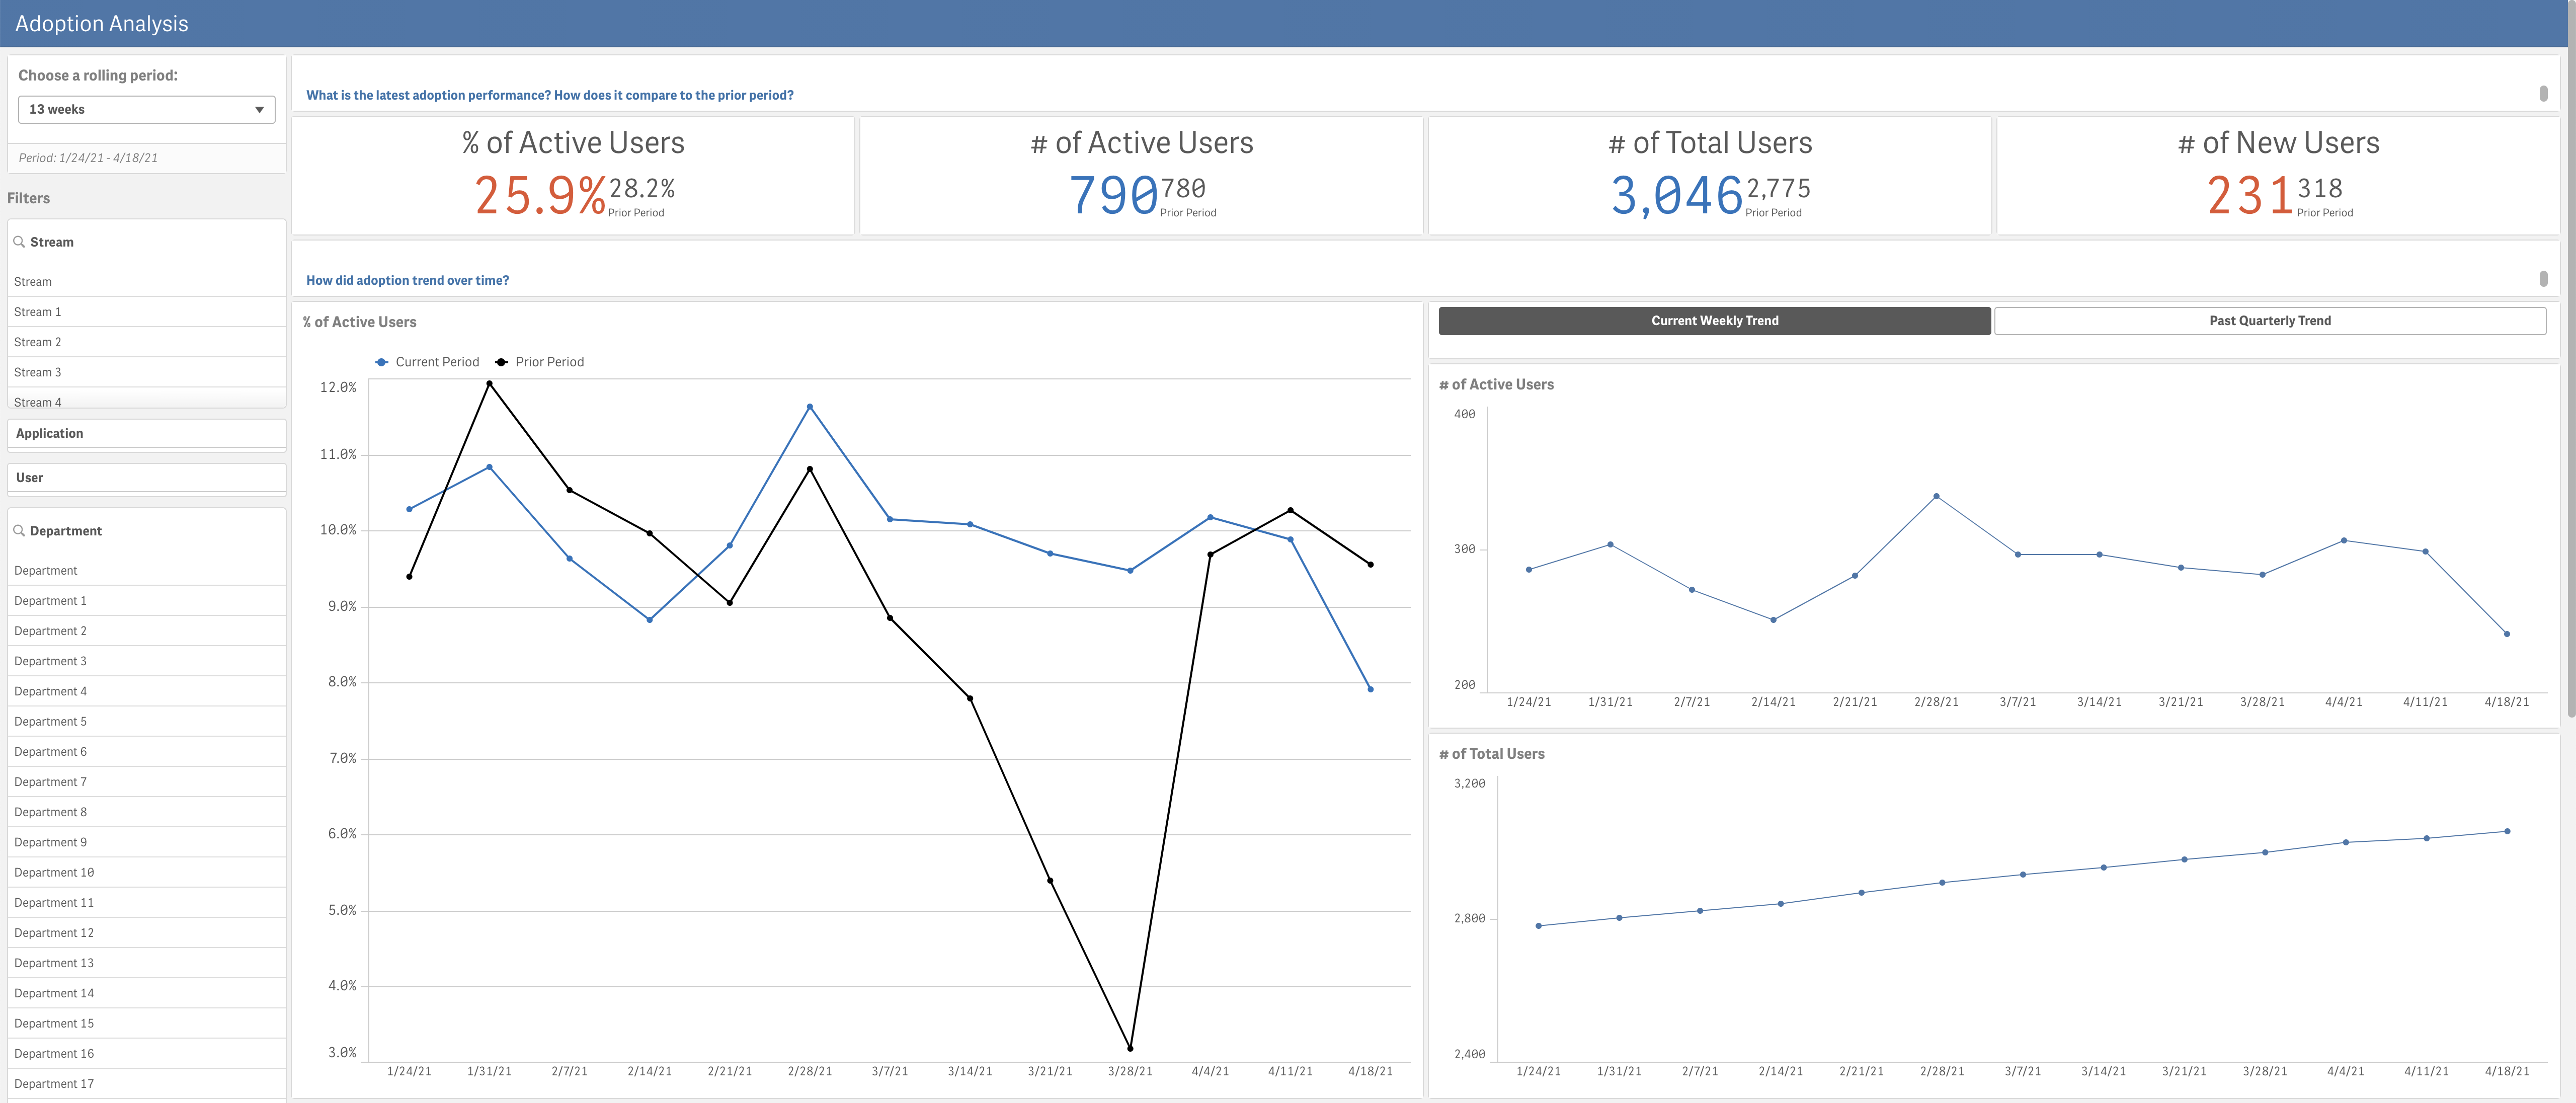
Task: Select Department 8 in the filter list
Action: pyautogui.click(x=146, y=812)
